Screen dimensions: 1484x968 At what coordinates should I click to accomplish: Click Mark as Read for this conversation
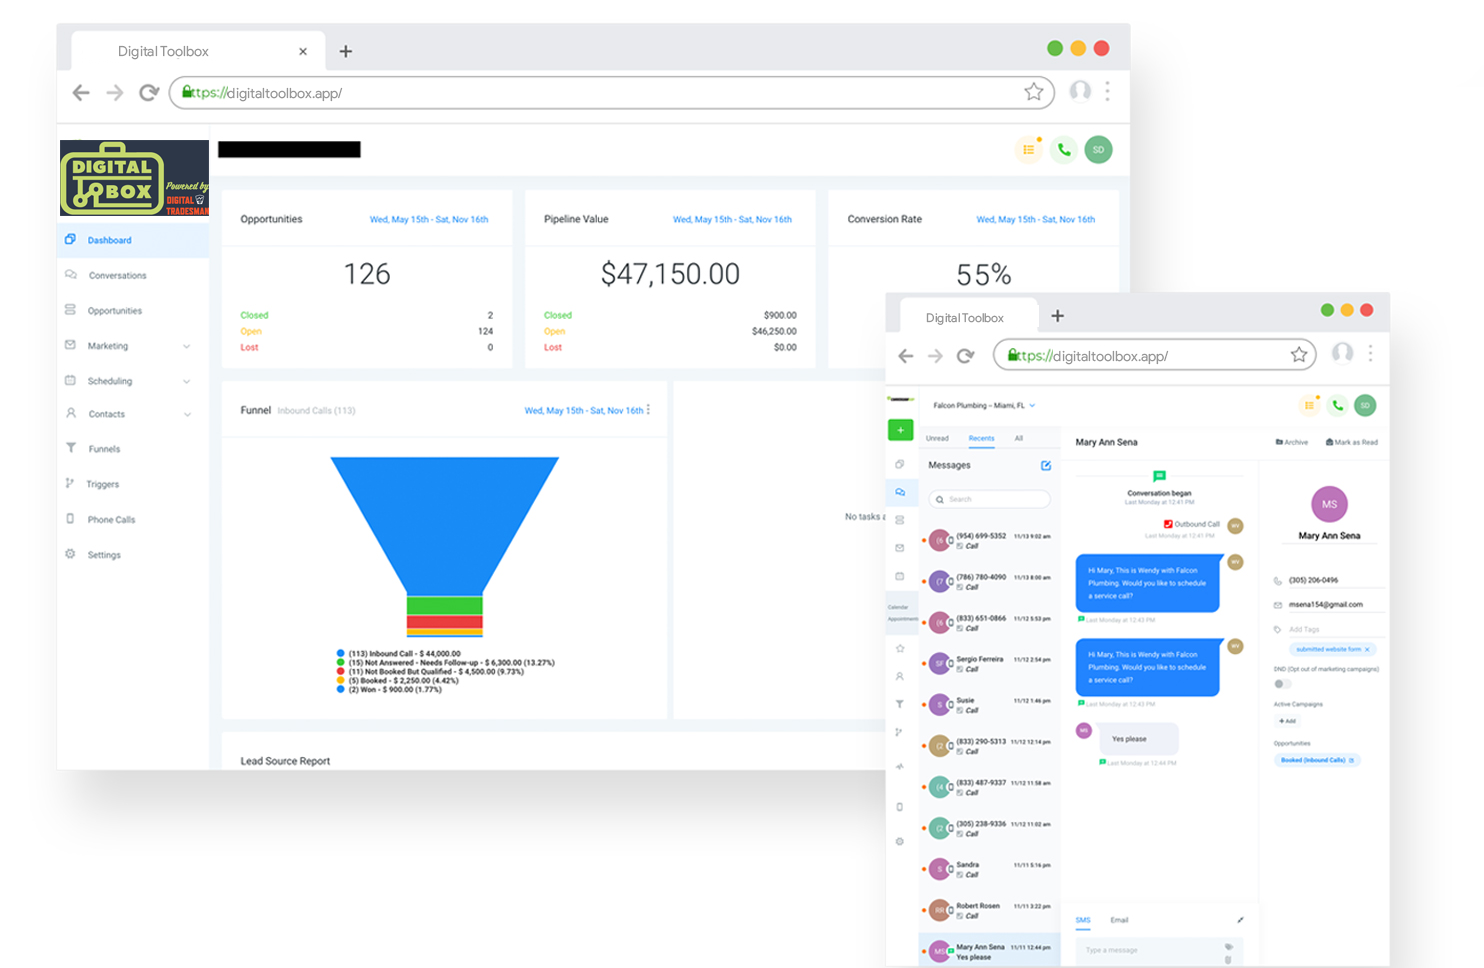pyautogui.click(x=1351, y=442)
